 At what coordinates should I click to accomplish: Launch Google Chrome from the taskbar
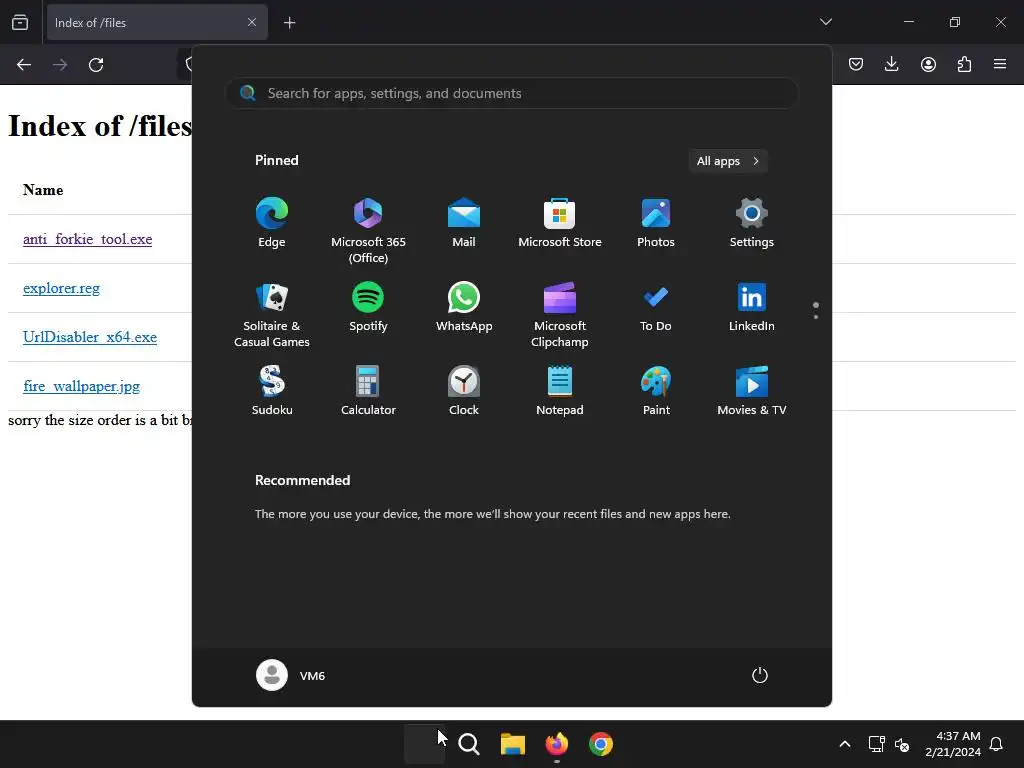click(x=601, y=744)
